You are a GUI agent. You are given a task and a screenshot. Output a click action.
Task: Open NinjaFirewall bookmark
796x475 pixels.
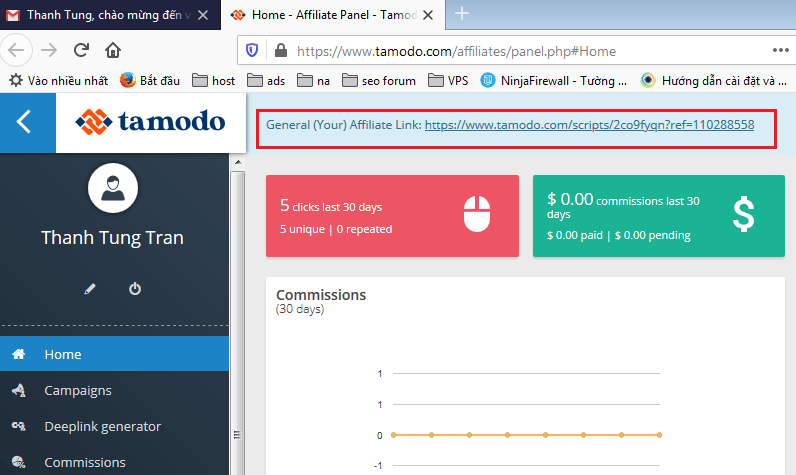click(x=553, y=81)
